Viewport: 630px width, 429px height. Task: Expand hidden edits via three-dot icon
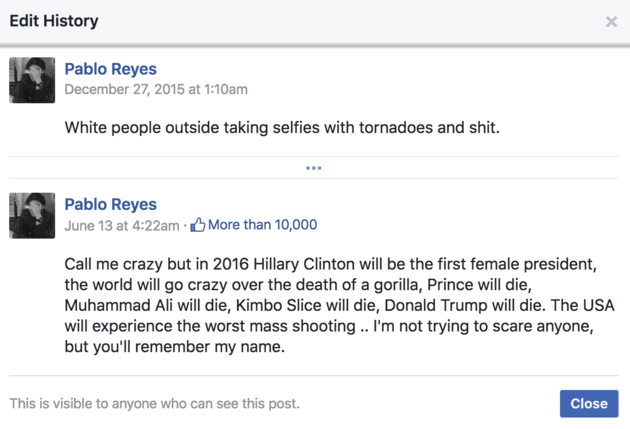tap(313, 168)
